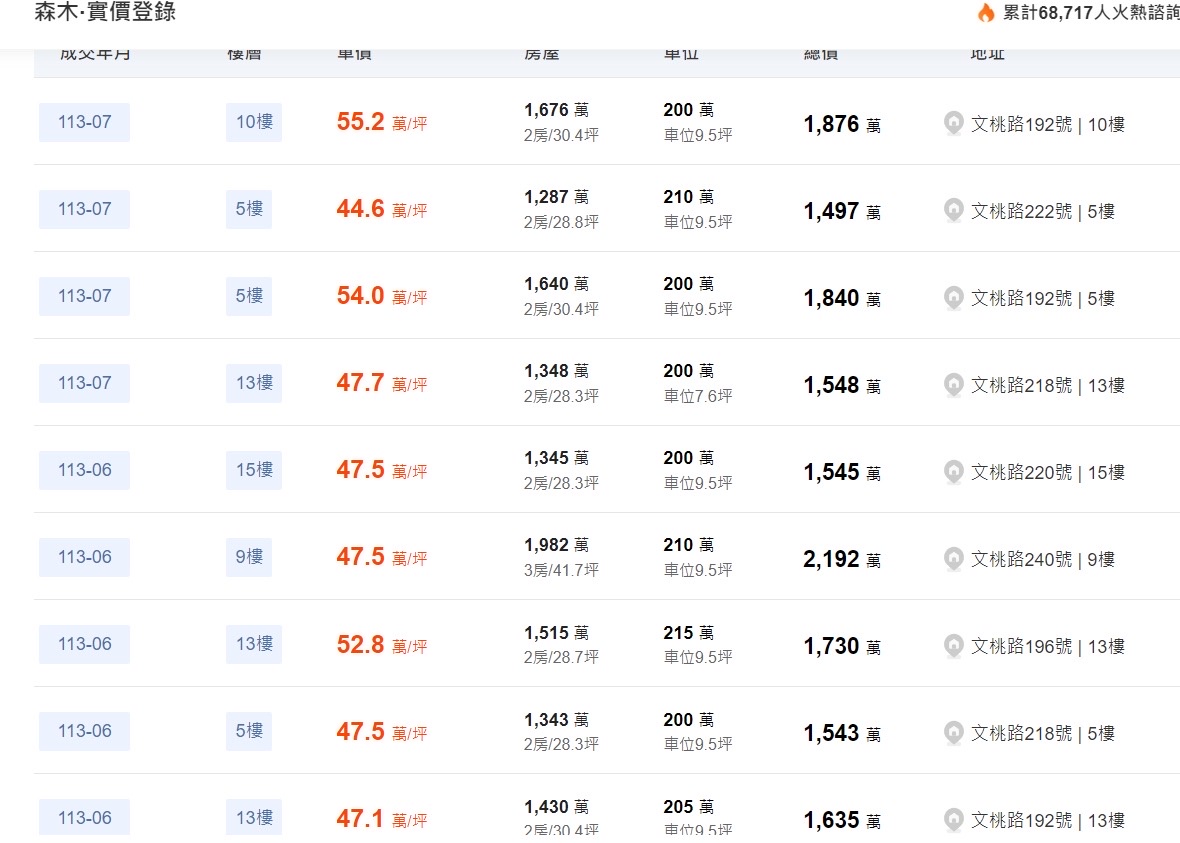This screenshot has height=843, width=1180.
Task: Open the map pin for 文桃路218號 13樓
Action: (x=954, y=385)
